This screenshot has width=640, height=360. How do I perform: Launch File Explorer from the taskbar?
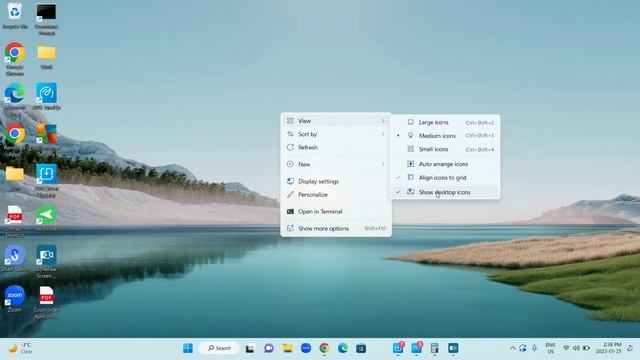tap(287, 348)
